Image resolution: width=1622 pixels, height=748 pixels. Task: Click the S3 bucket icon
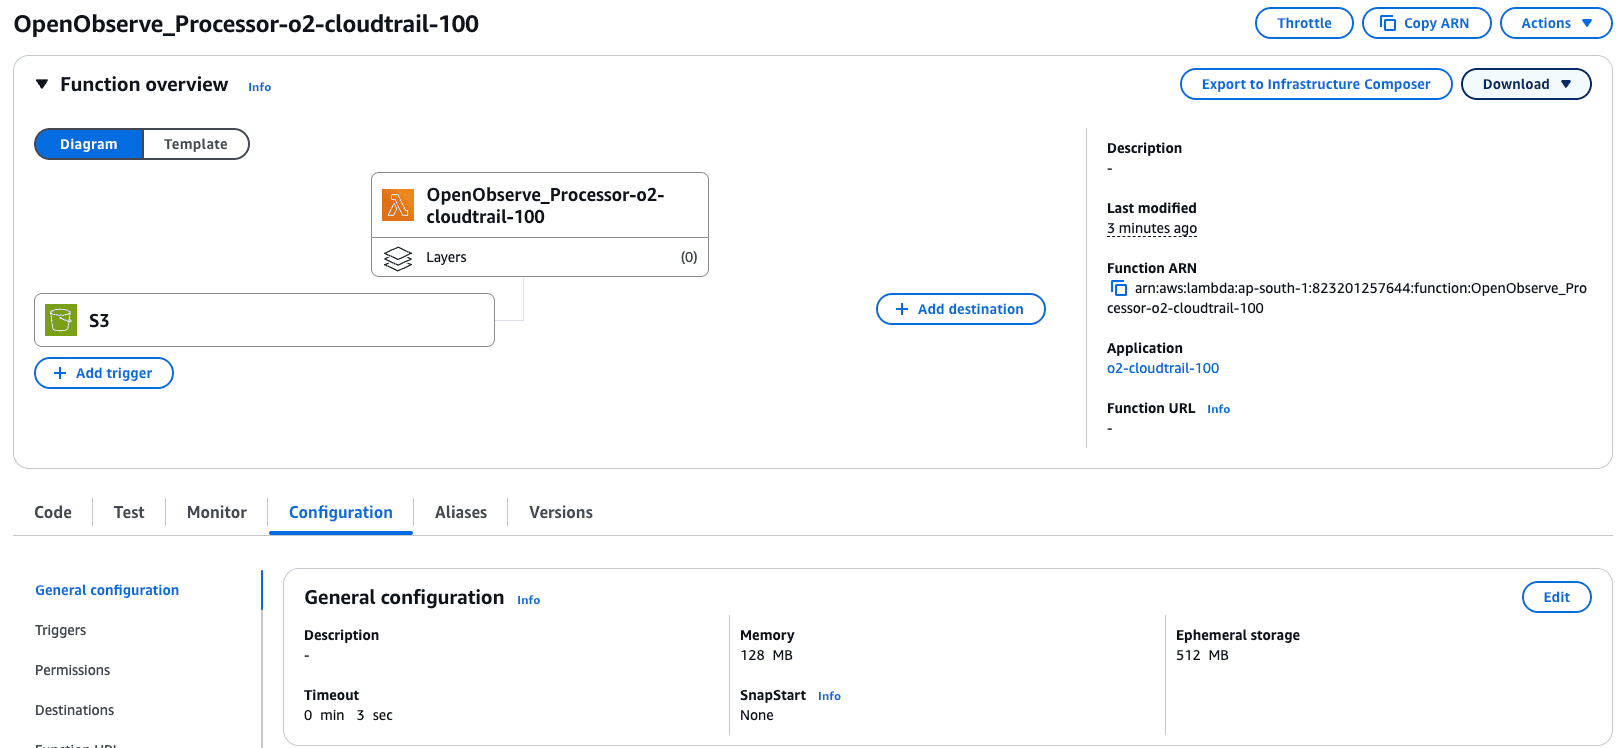61,320
